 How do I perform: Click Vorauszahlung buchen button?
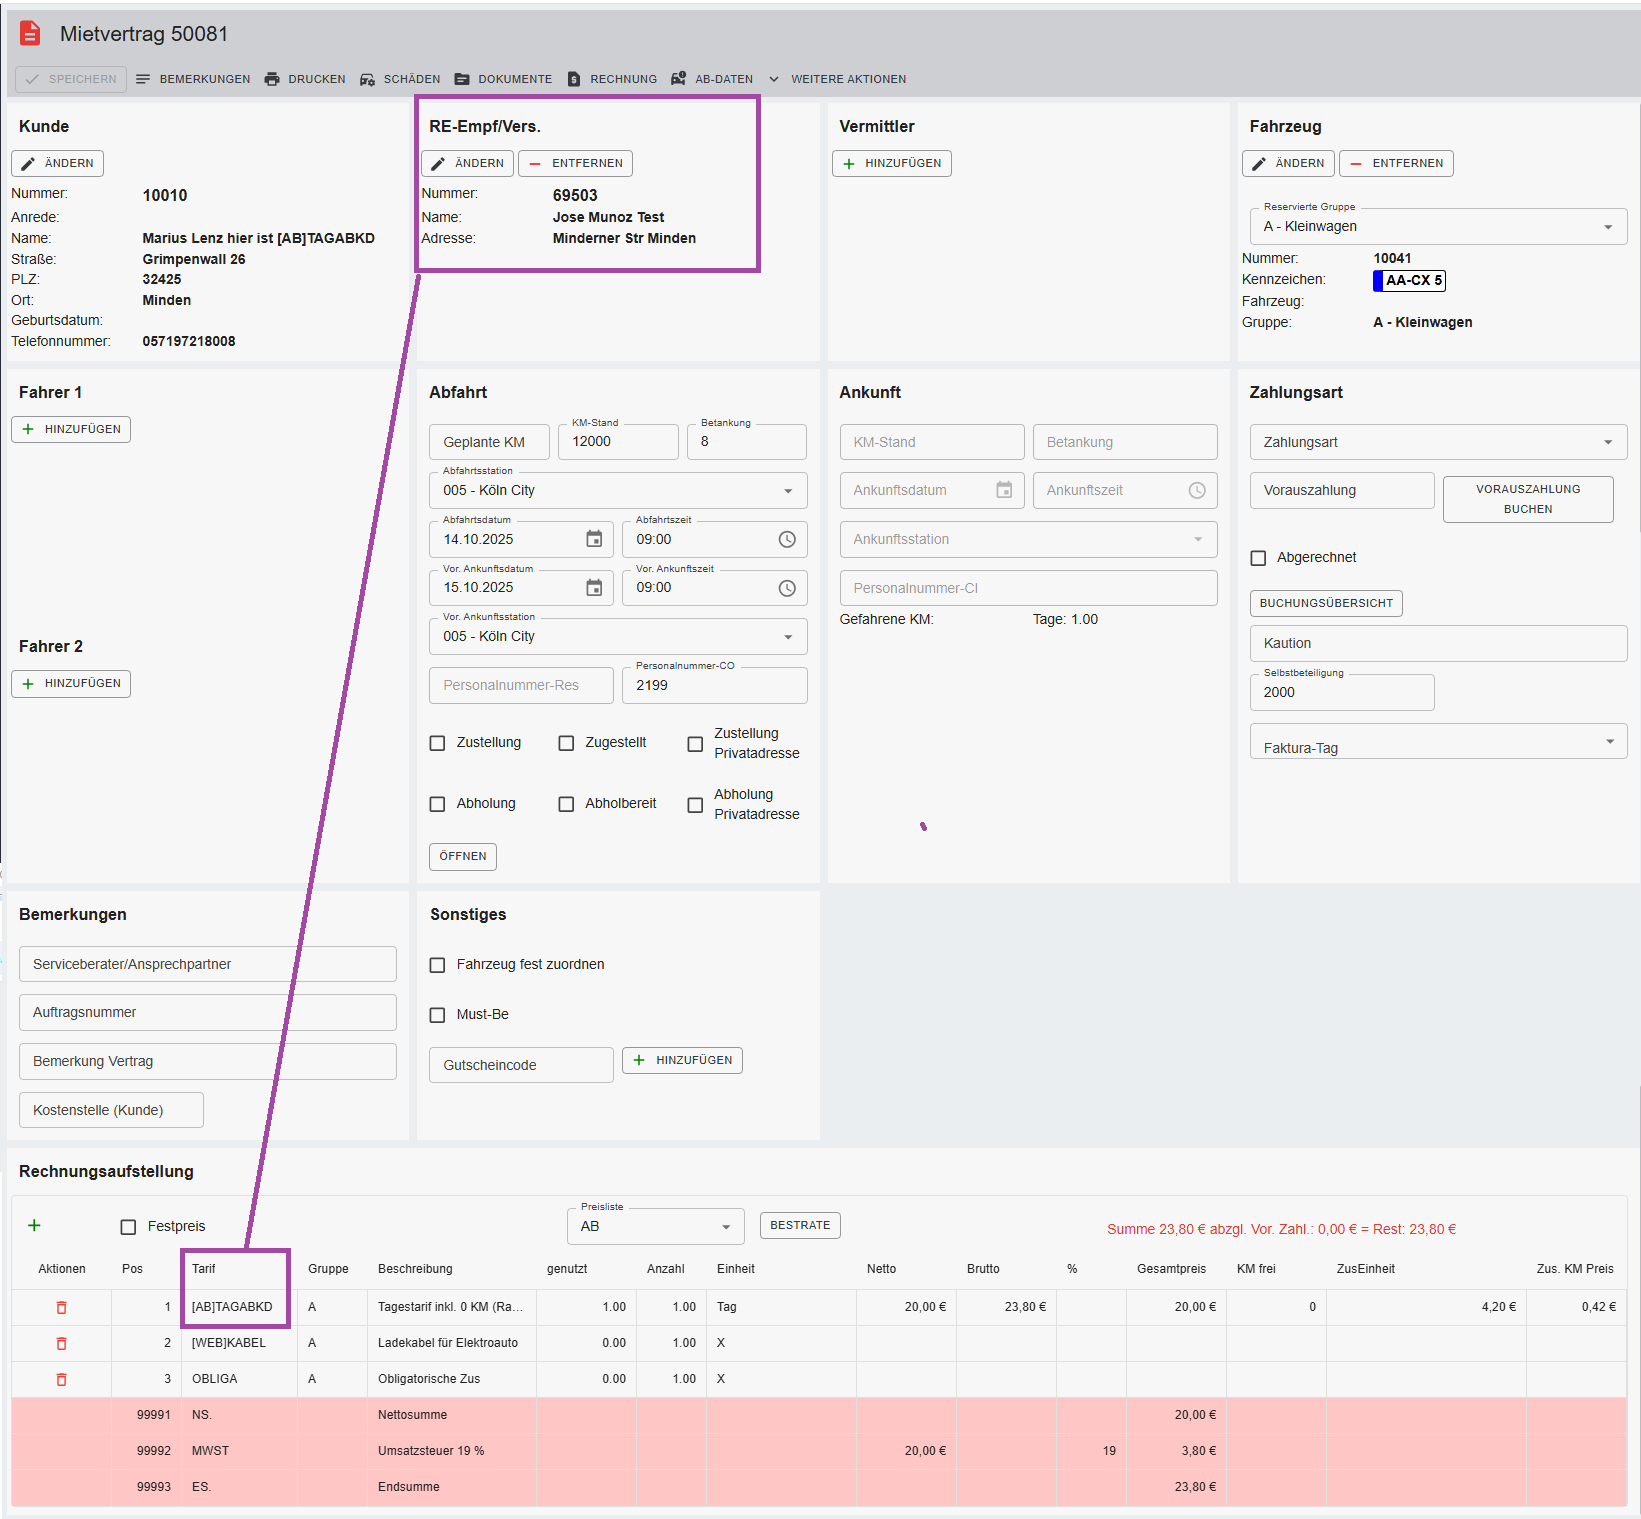1527,499
